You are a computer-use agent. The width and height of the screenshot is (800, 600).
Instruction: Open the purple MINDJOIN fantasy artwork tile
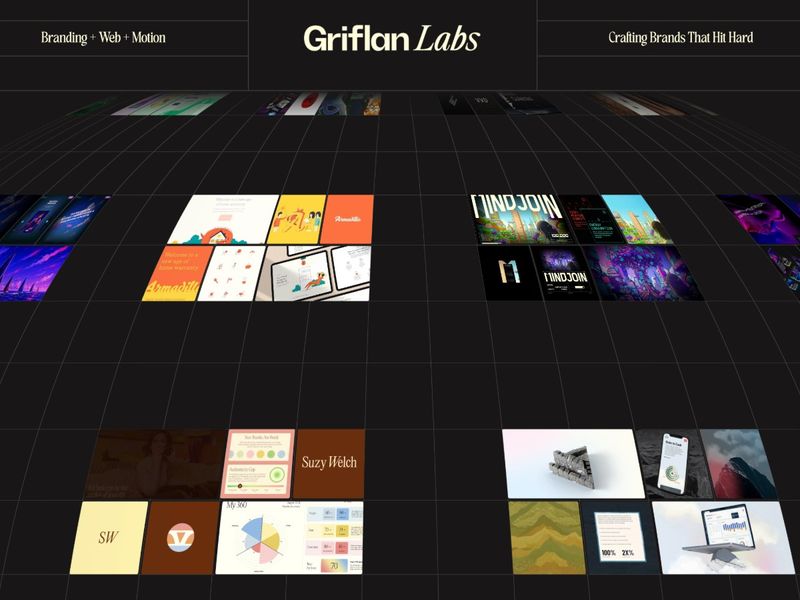click(644, 273)
